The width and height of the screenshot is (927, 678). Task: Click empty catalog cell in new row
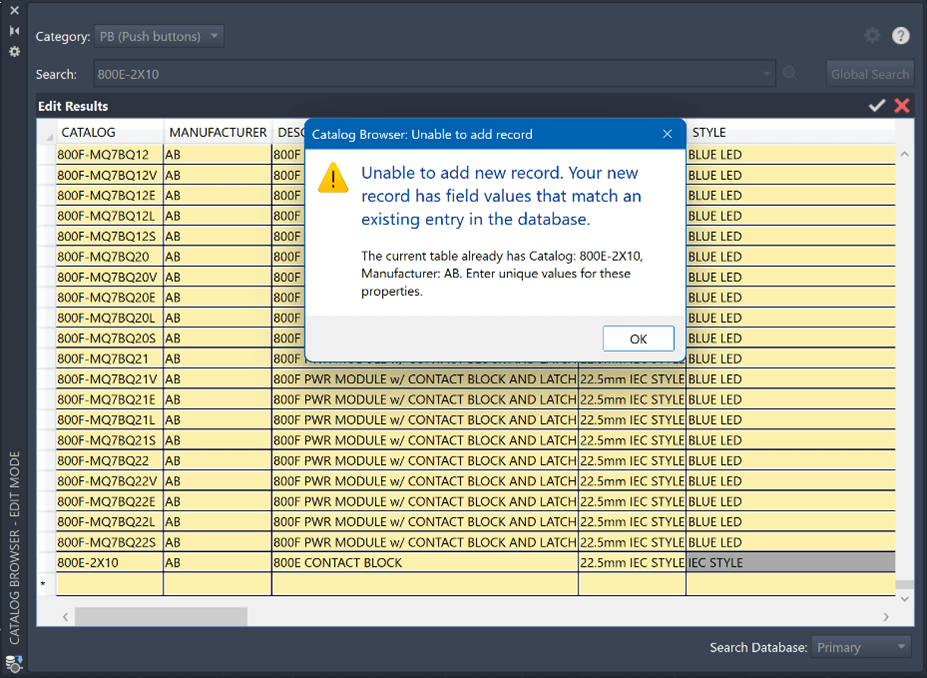click(110, 584)
